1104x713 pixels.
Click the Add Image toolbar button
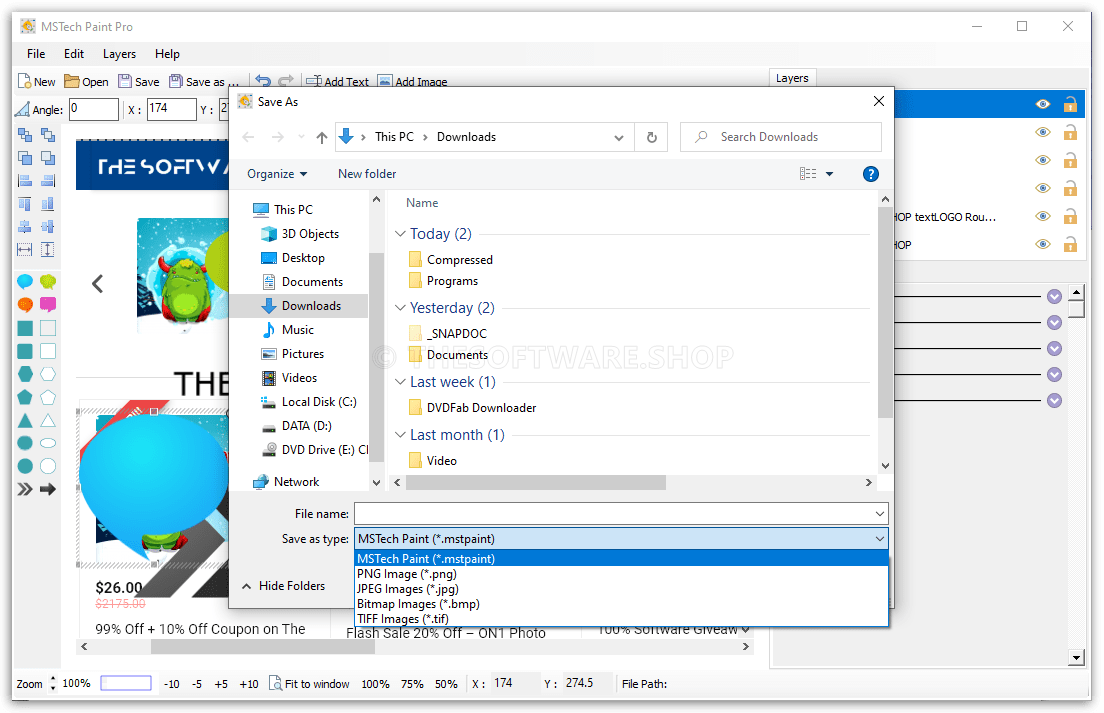click(412, 82)
